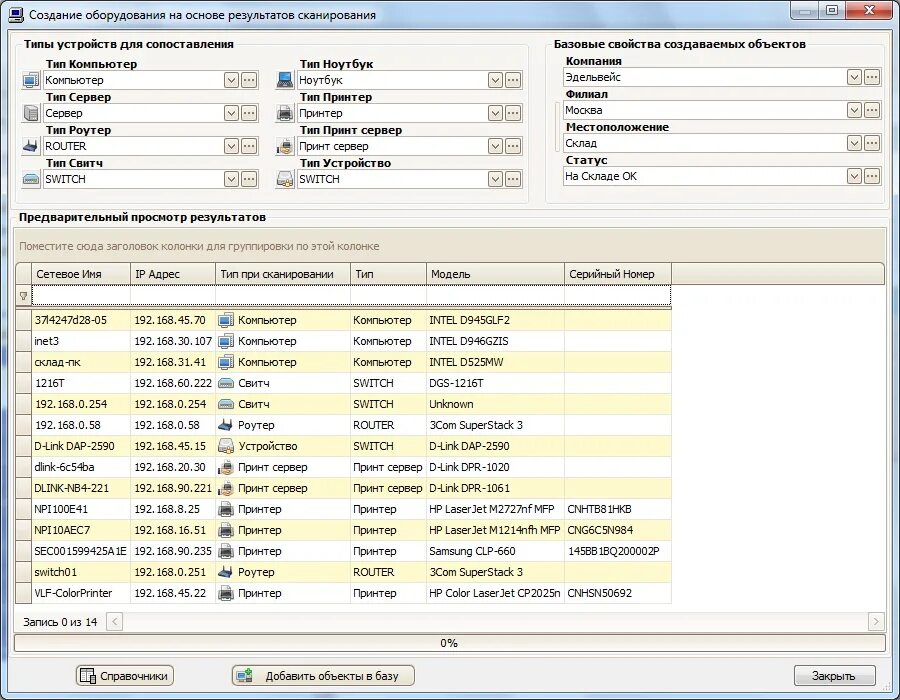Click the router icon beside Тип Роутер
900x700 pixels.
tap(30, 146)
